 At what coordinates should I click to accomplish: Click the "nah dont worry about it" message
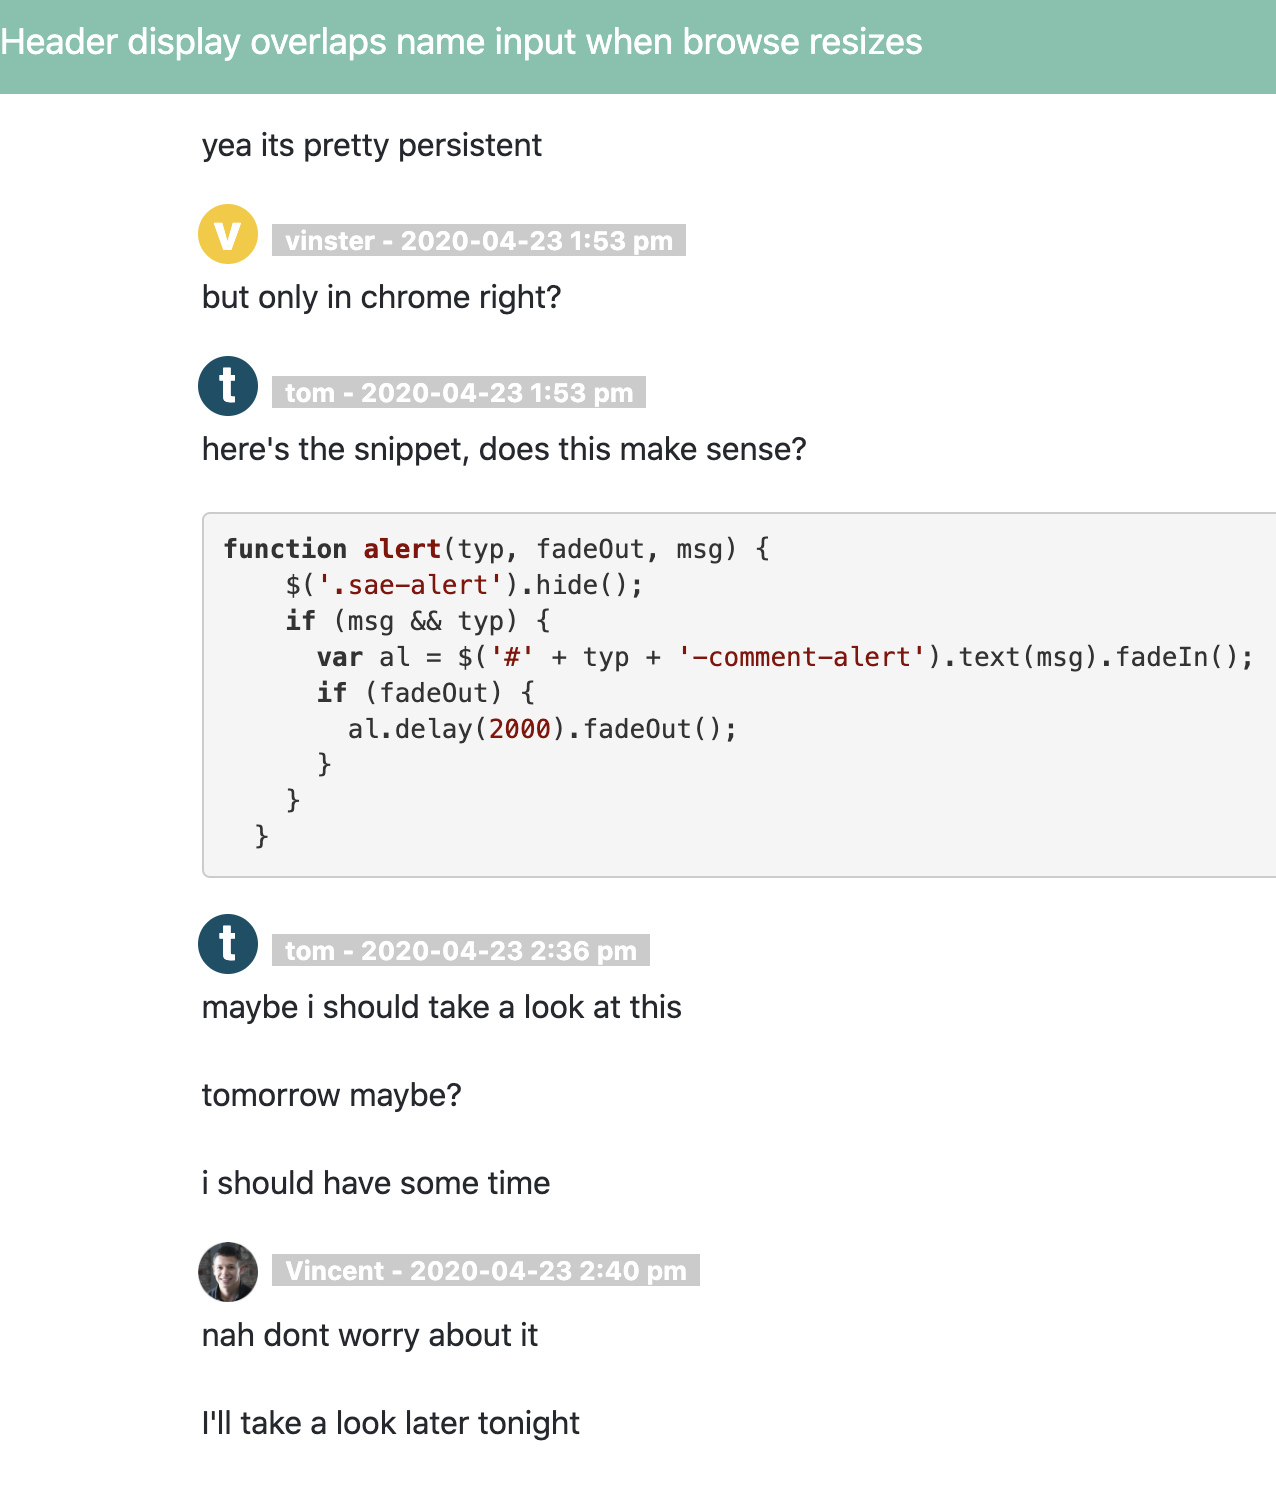pyautogui.click(x=369, y=1336)
